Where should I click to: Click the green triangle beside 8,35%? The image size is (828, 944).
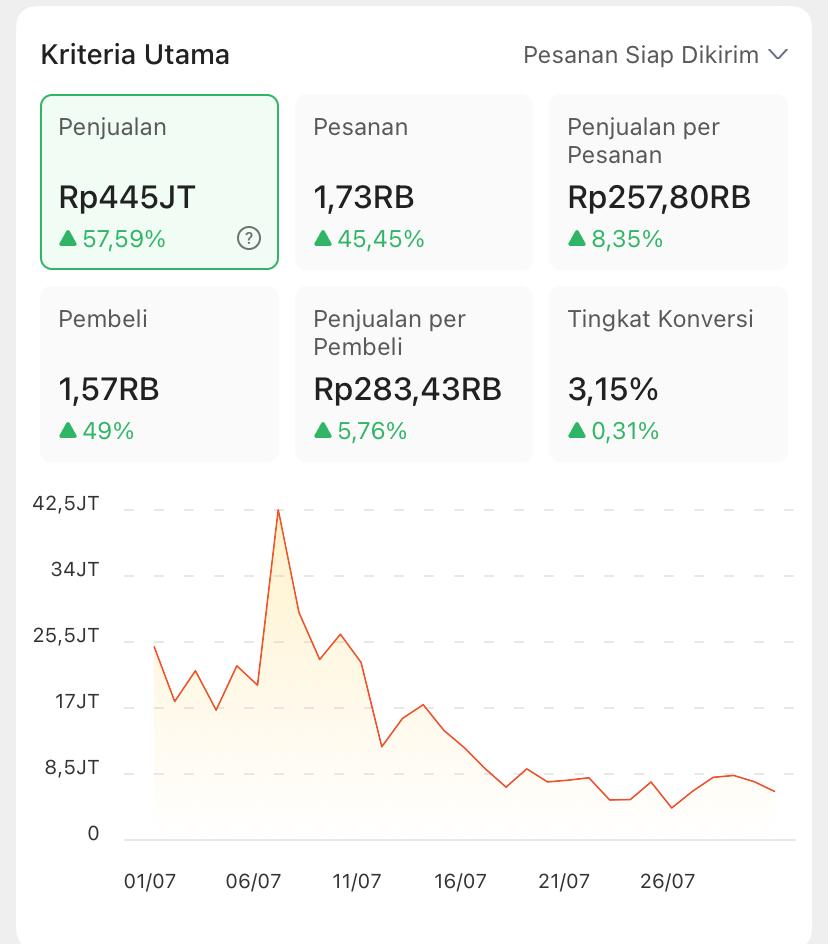(577, 238)
